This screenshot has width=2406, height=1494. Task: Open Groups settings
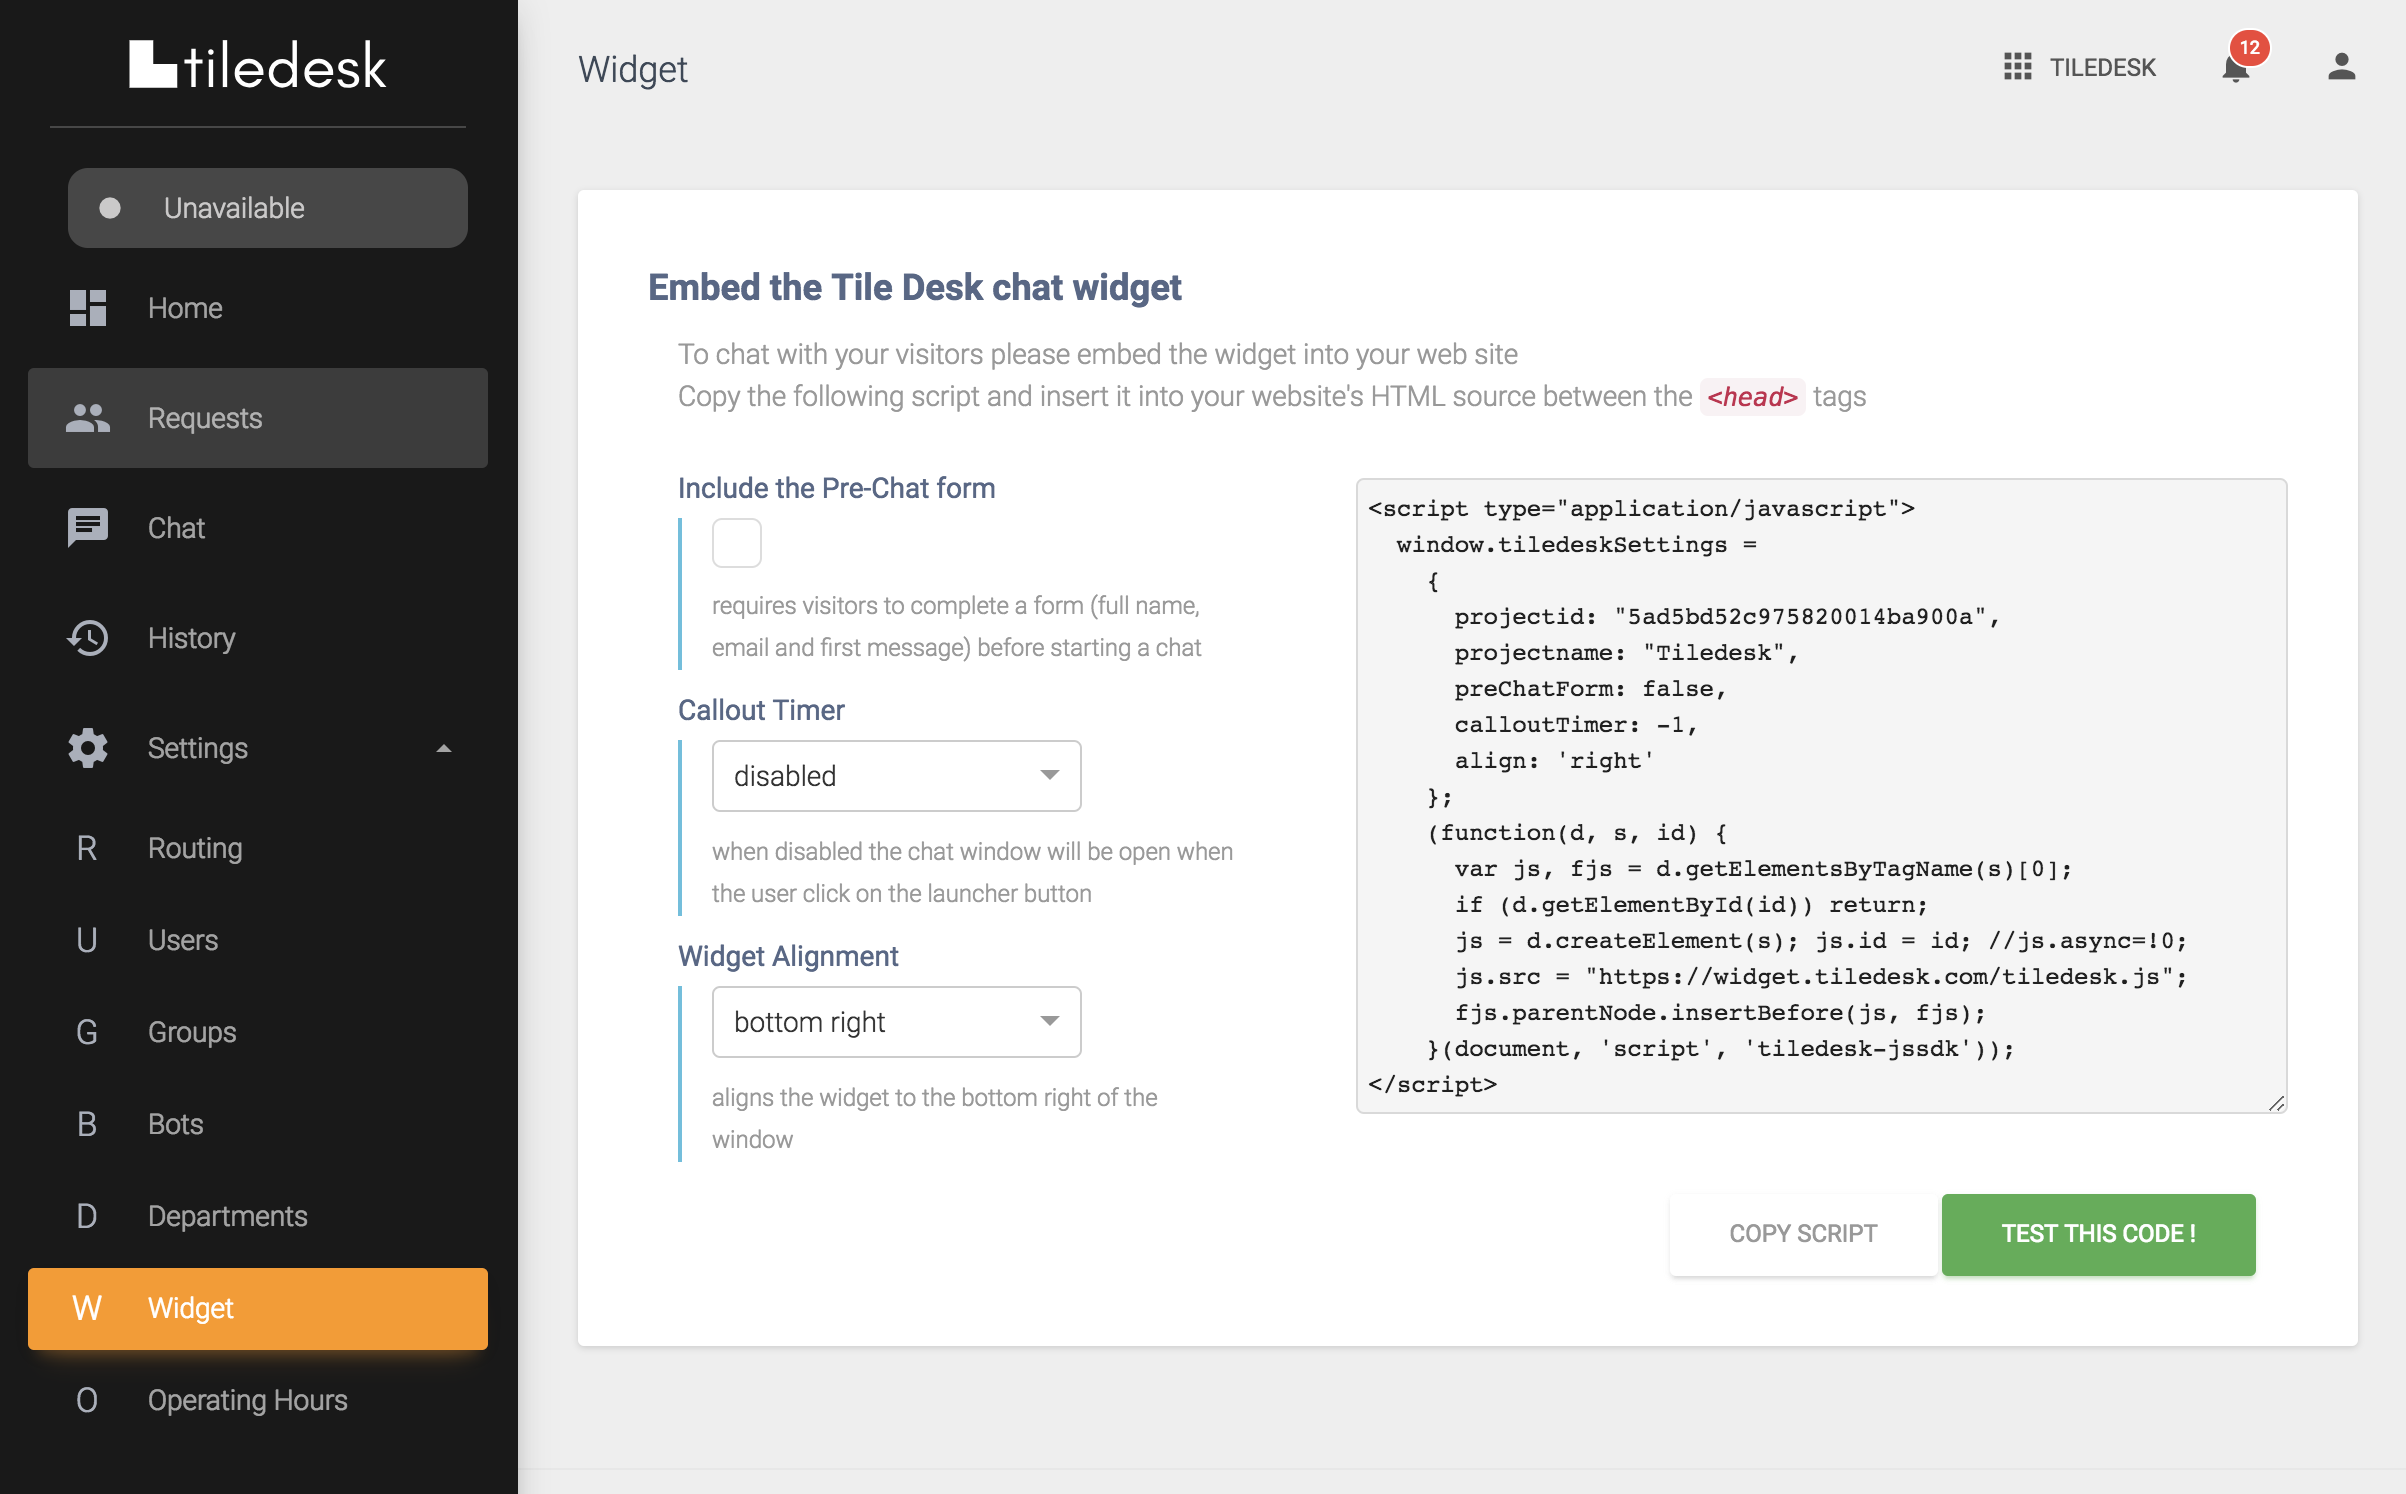pos(258,1032)
